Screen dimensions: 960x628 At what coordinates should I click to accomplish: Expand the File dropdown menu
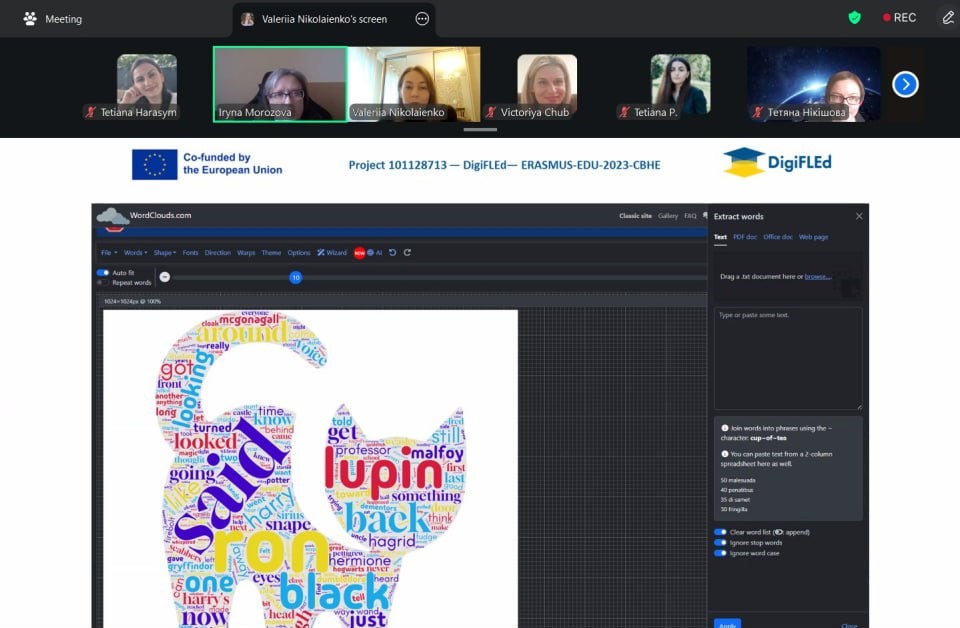pos(108,252)
